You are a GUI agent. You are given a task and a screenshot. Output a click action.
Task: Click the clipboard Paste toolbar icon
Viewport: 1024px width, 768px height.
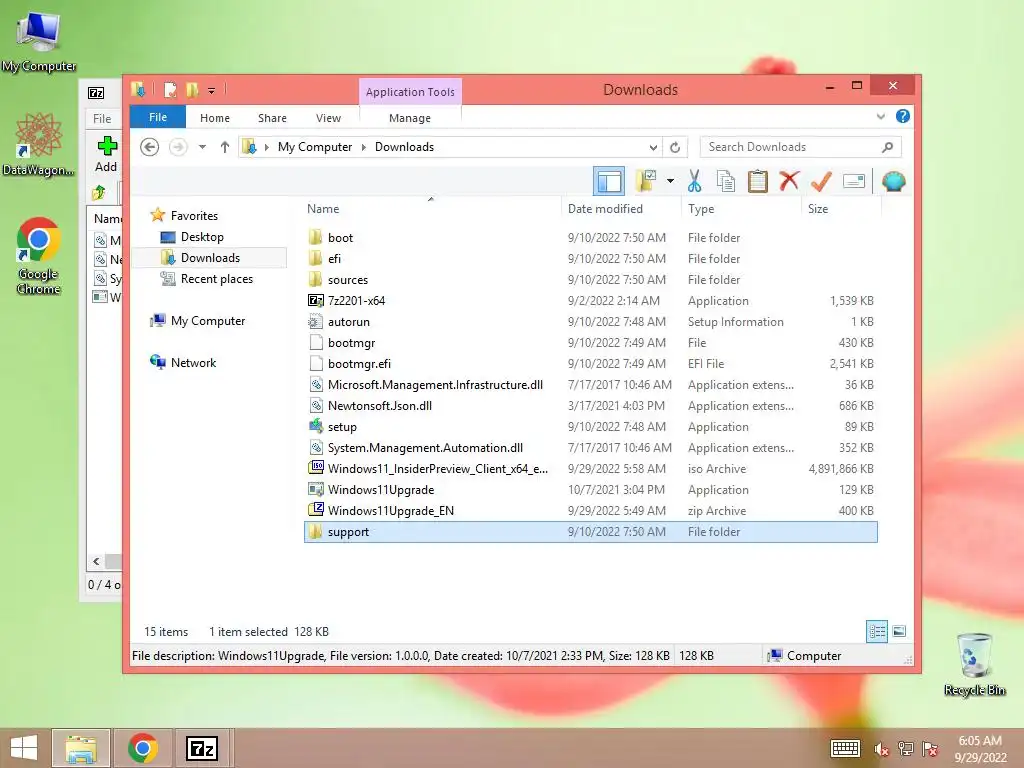pyautogui.click(x=758, y=181)
